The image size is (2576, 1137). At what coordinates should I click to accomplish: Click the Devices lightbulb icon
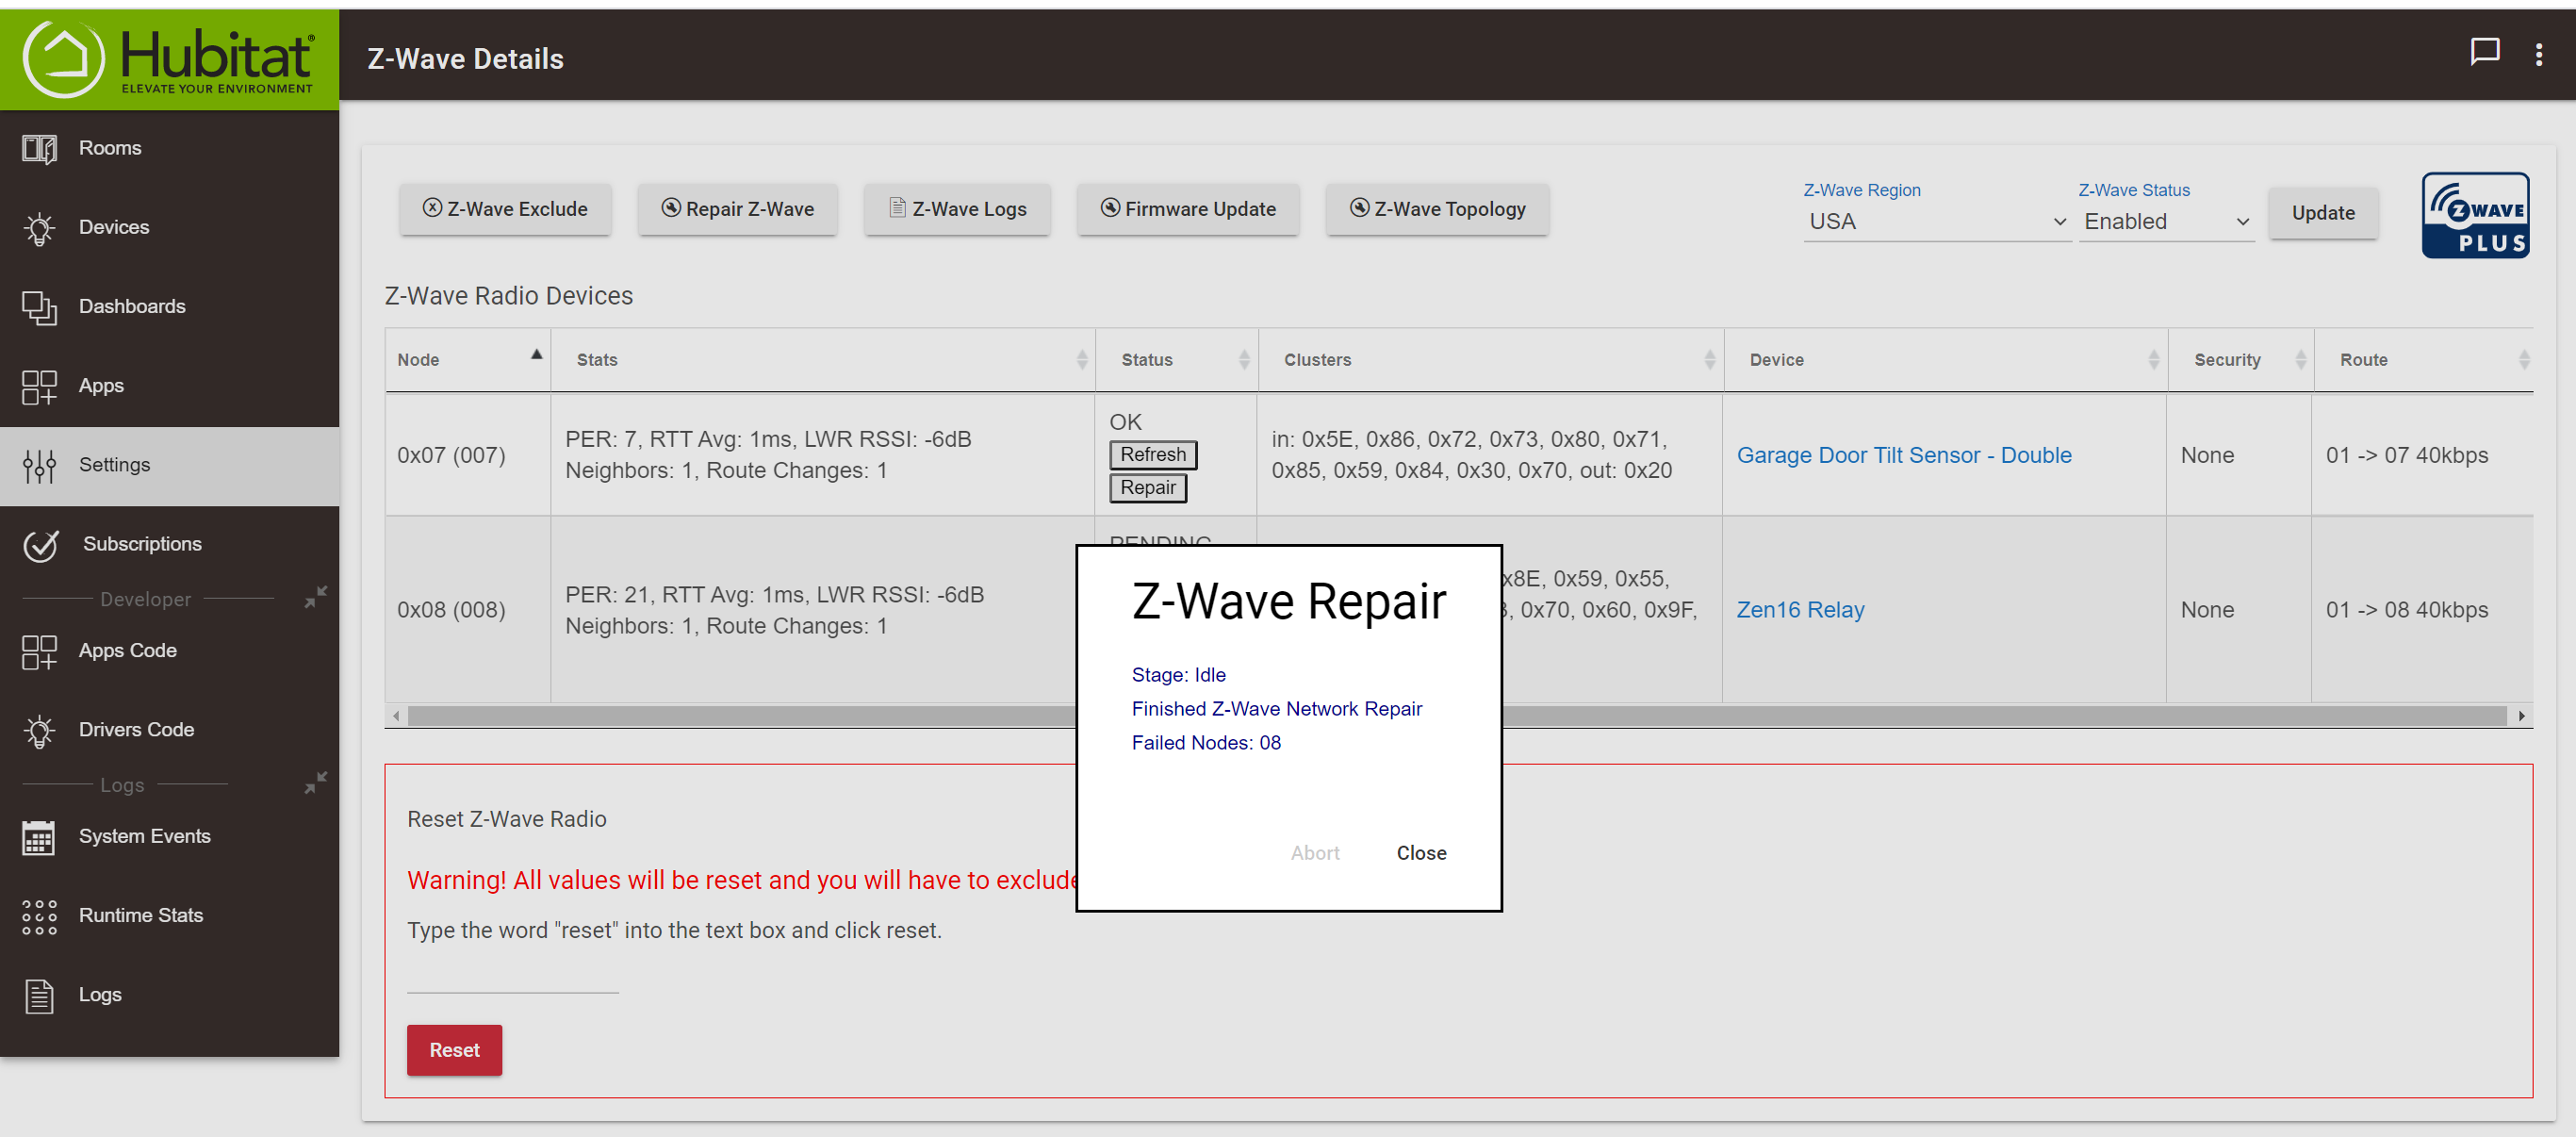pyautogui.click(x=39, y=228)
